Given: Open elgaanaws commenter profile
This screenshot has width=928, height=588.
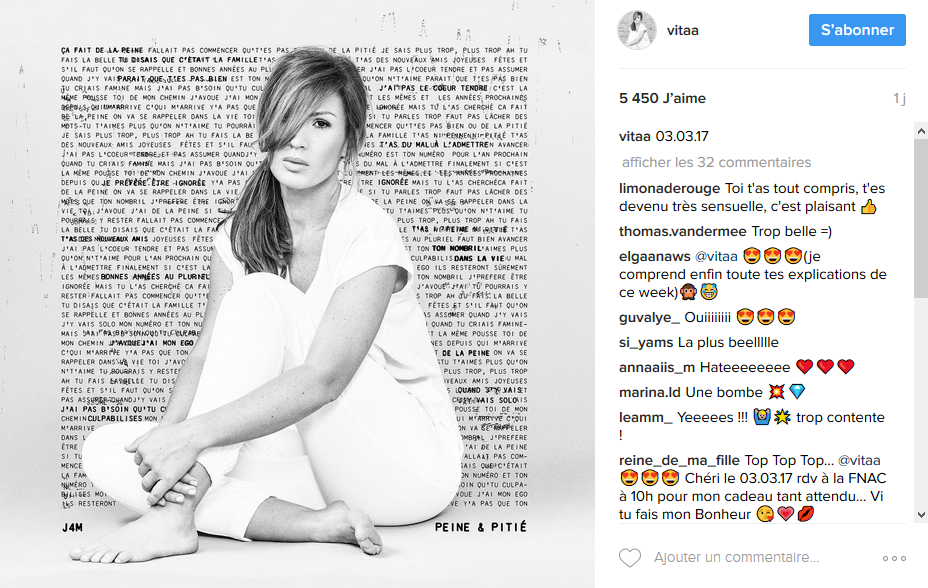Looking at the screenshot, I should [x=655, y=256].
